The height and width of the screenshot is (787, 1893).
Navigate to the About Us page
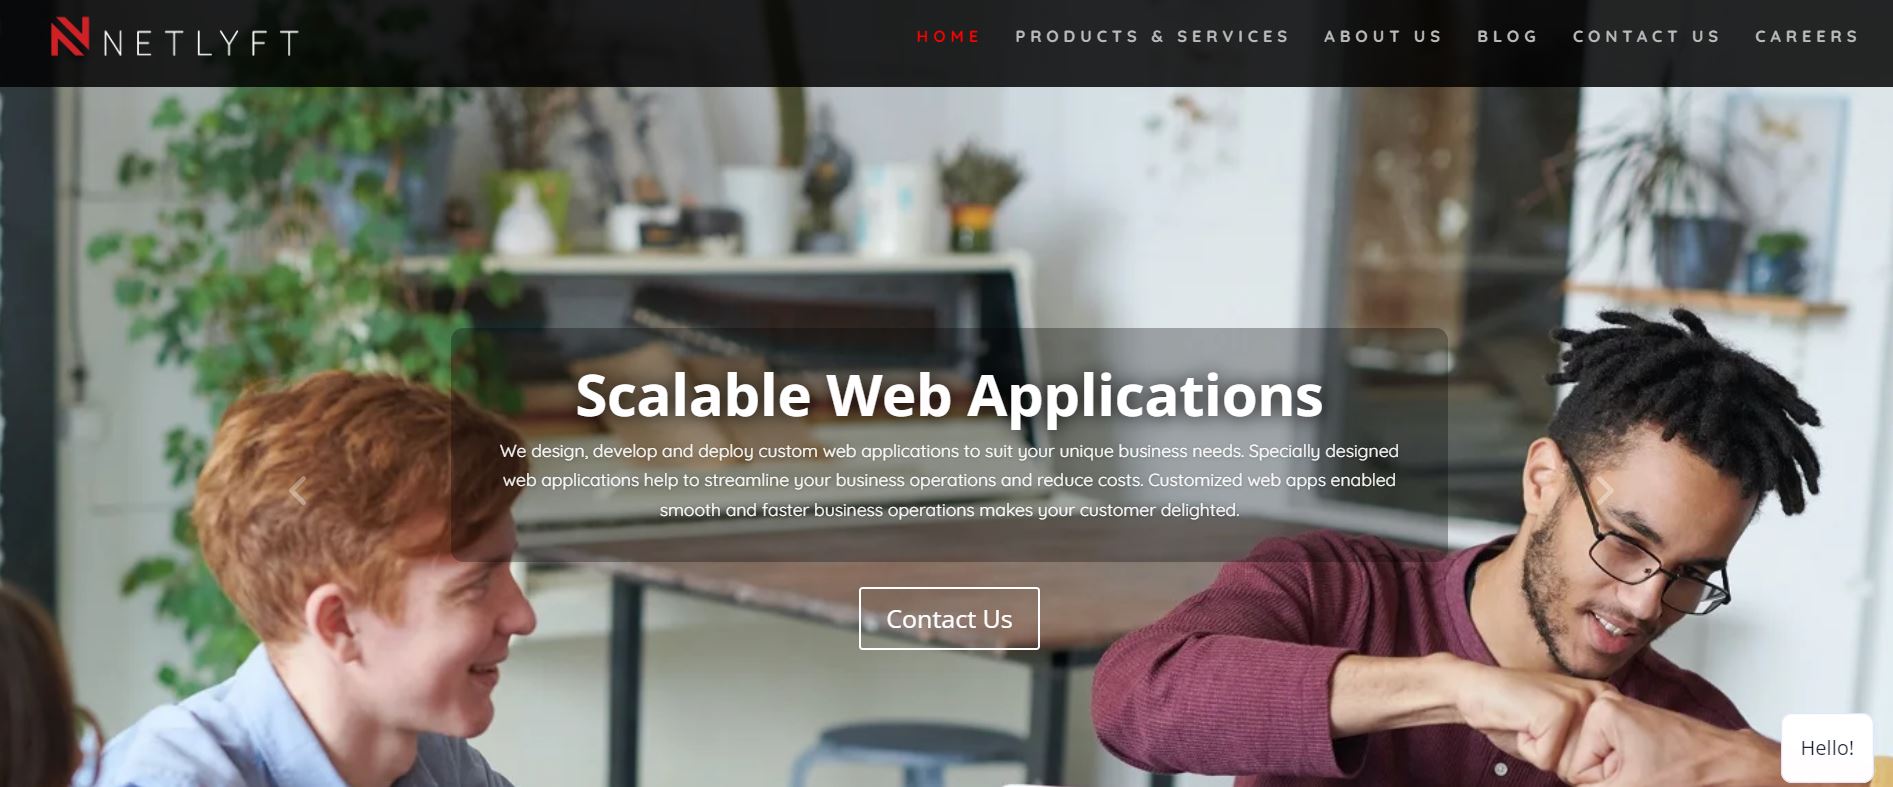pos(1383,37)
